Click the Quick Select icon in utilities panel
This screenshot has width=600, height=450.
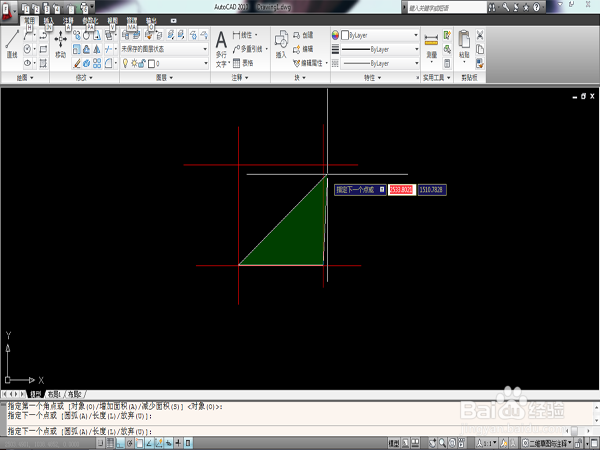447,35
